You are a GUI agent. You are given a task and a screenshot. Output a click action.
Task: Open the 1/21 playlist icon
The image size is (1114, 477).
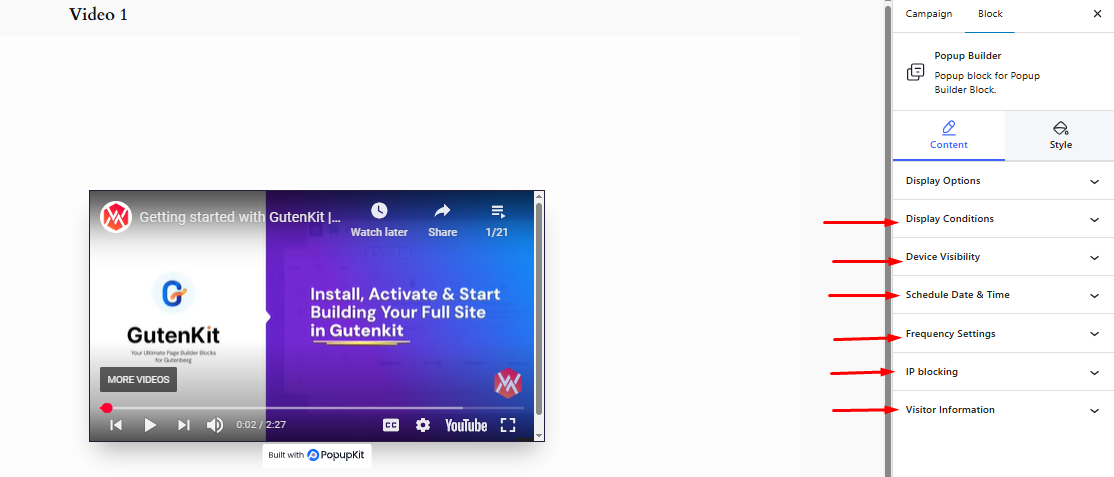pos(497,210)
